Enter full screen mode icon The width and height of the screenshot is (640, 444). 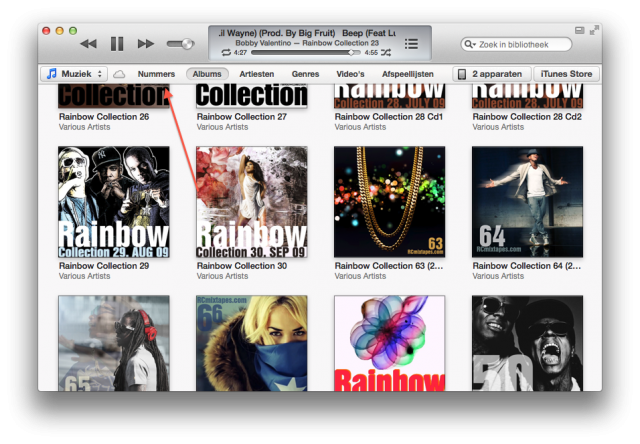(594, 30)
